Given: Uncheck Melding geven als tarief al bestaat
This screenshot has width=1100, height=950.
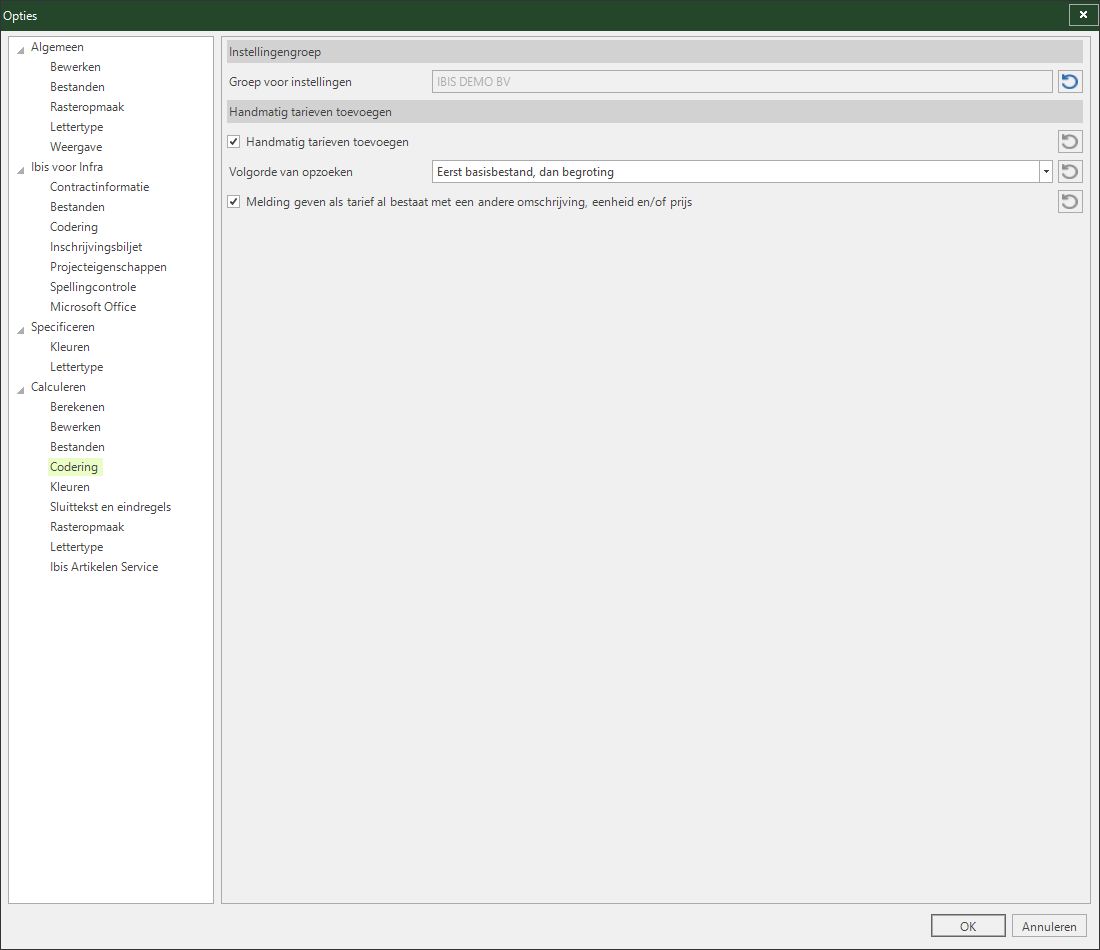Looking at the screenshot, I should click(234, 202).
